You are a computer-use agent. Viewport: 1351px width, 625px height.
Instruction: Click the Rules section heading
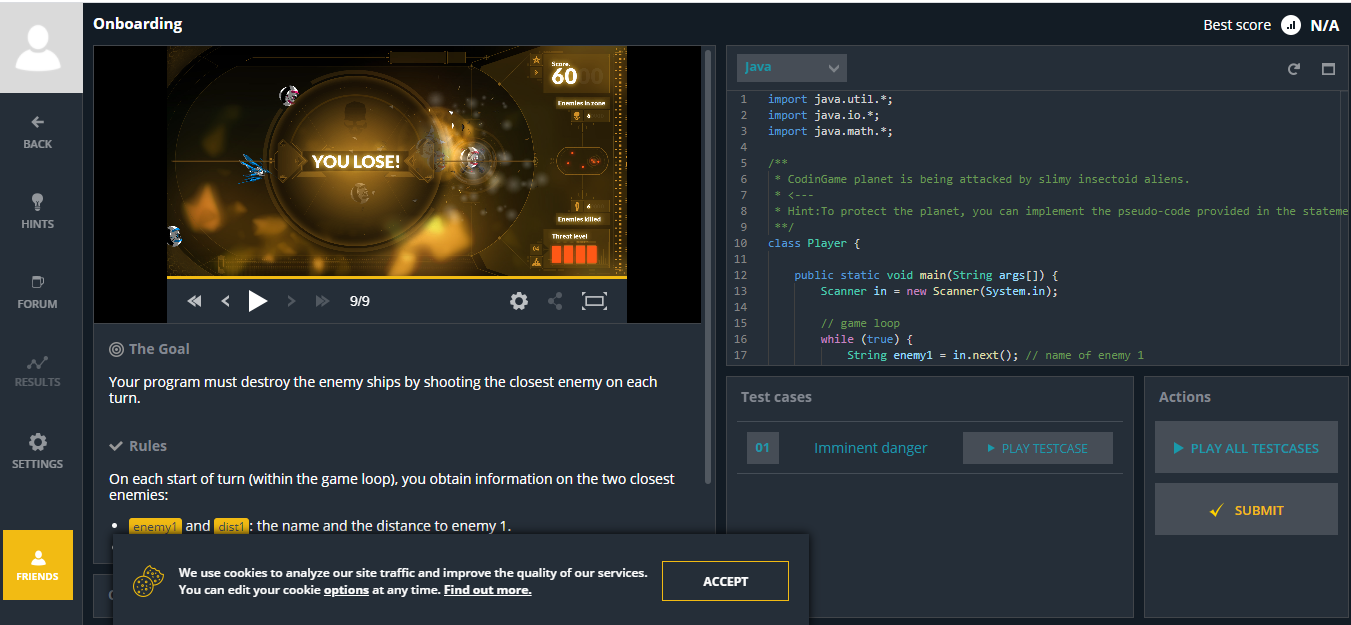[x=138, y=446]
